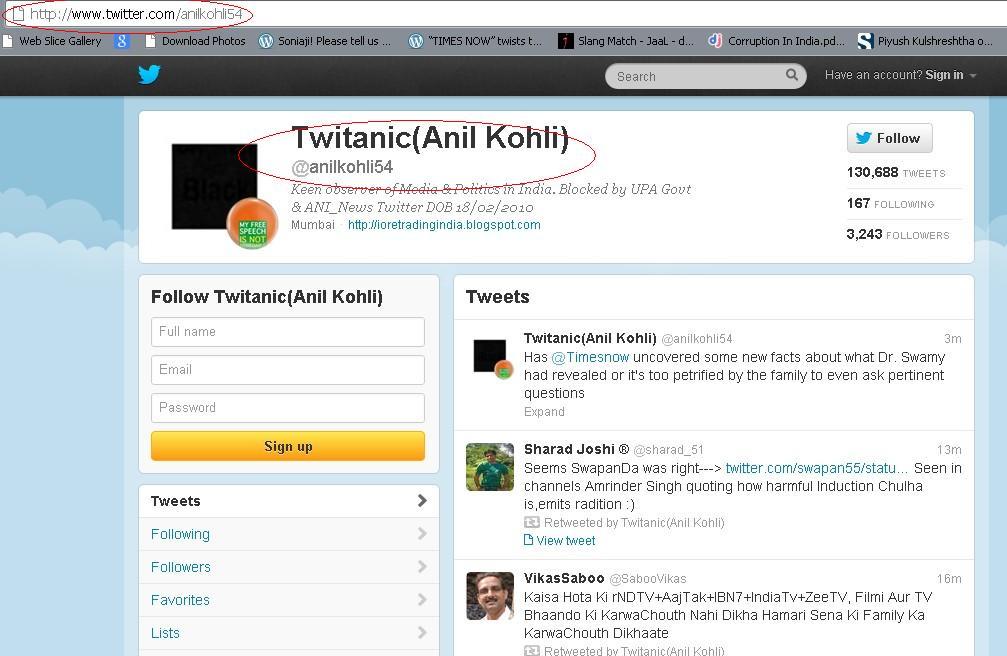Click the Email field
This screenshot has width=1007, height=656.
pyautogui.click(x=288, y=369)
